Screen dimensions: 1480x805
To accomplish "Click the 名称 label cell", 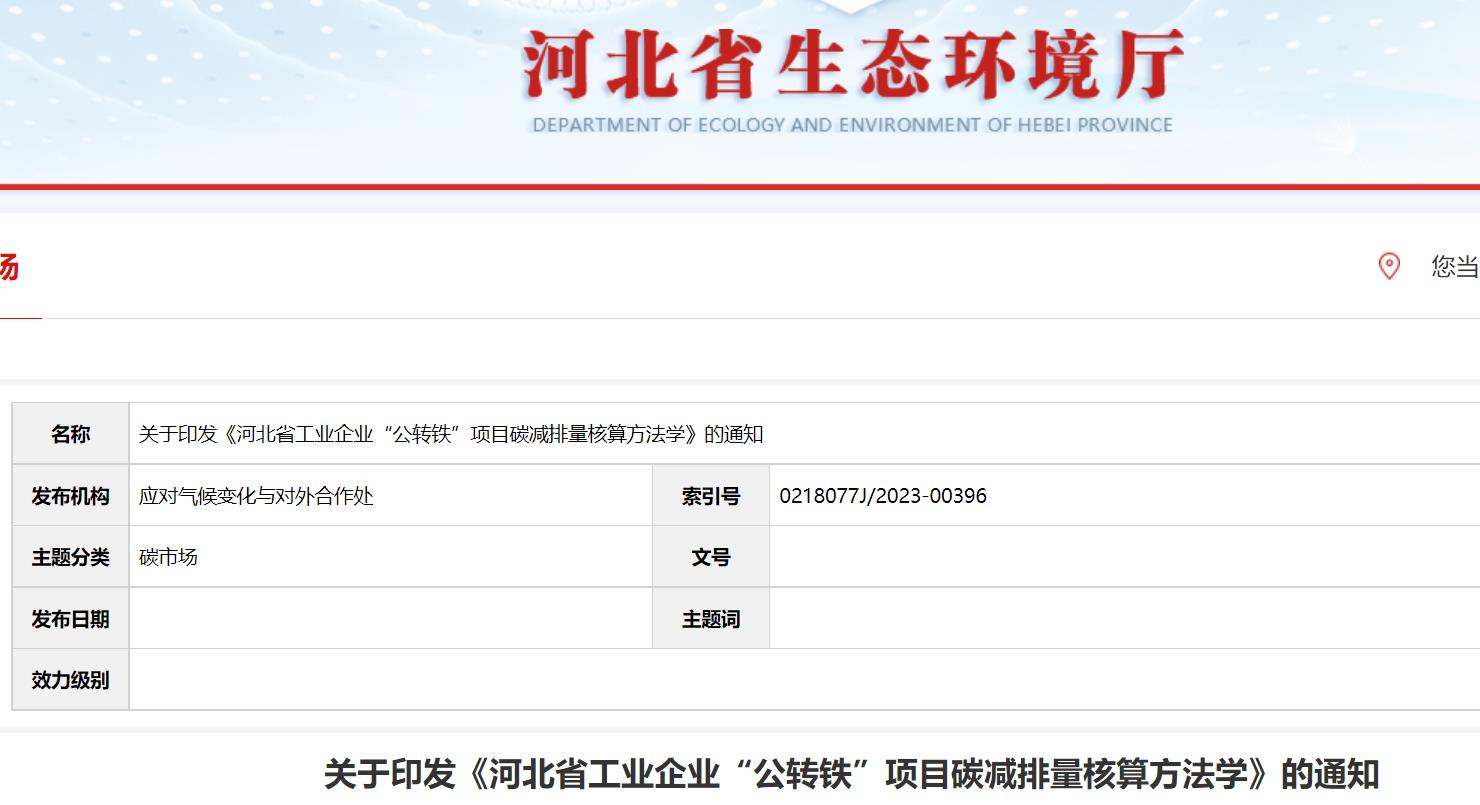I will 71,434.
